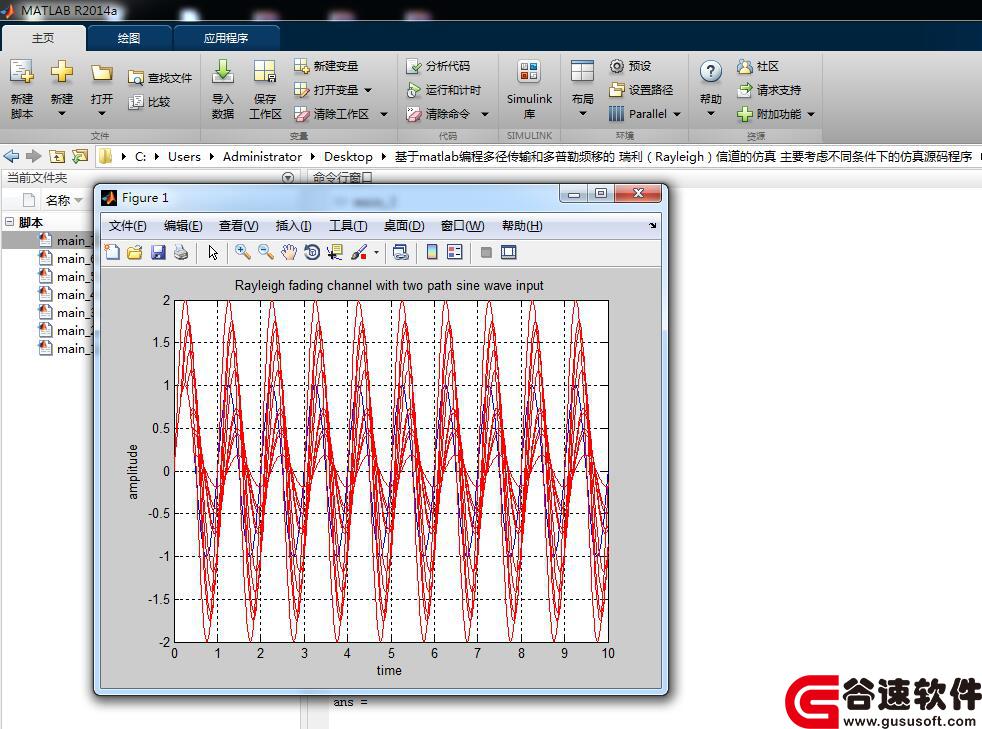982x729 pixels.
Task: Toggle the Data Cursor tool
Action: (335, 252)
